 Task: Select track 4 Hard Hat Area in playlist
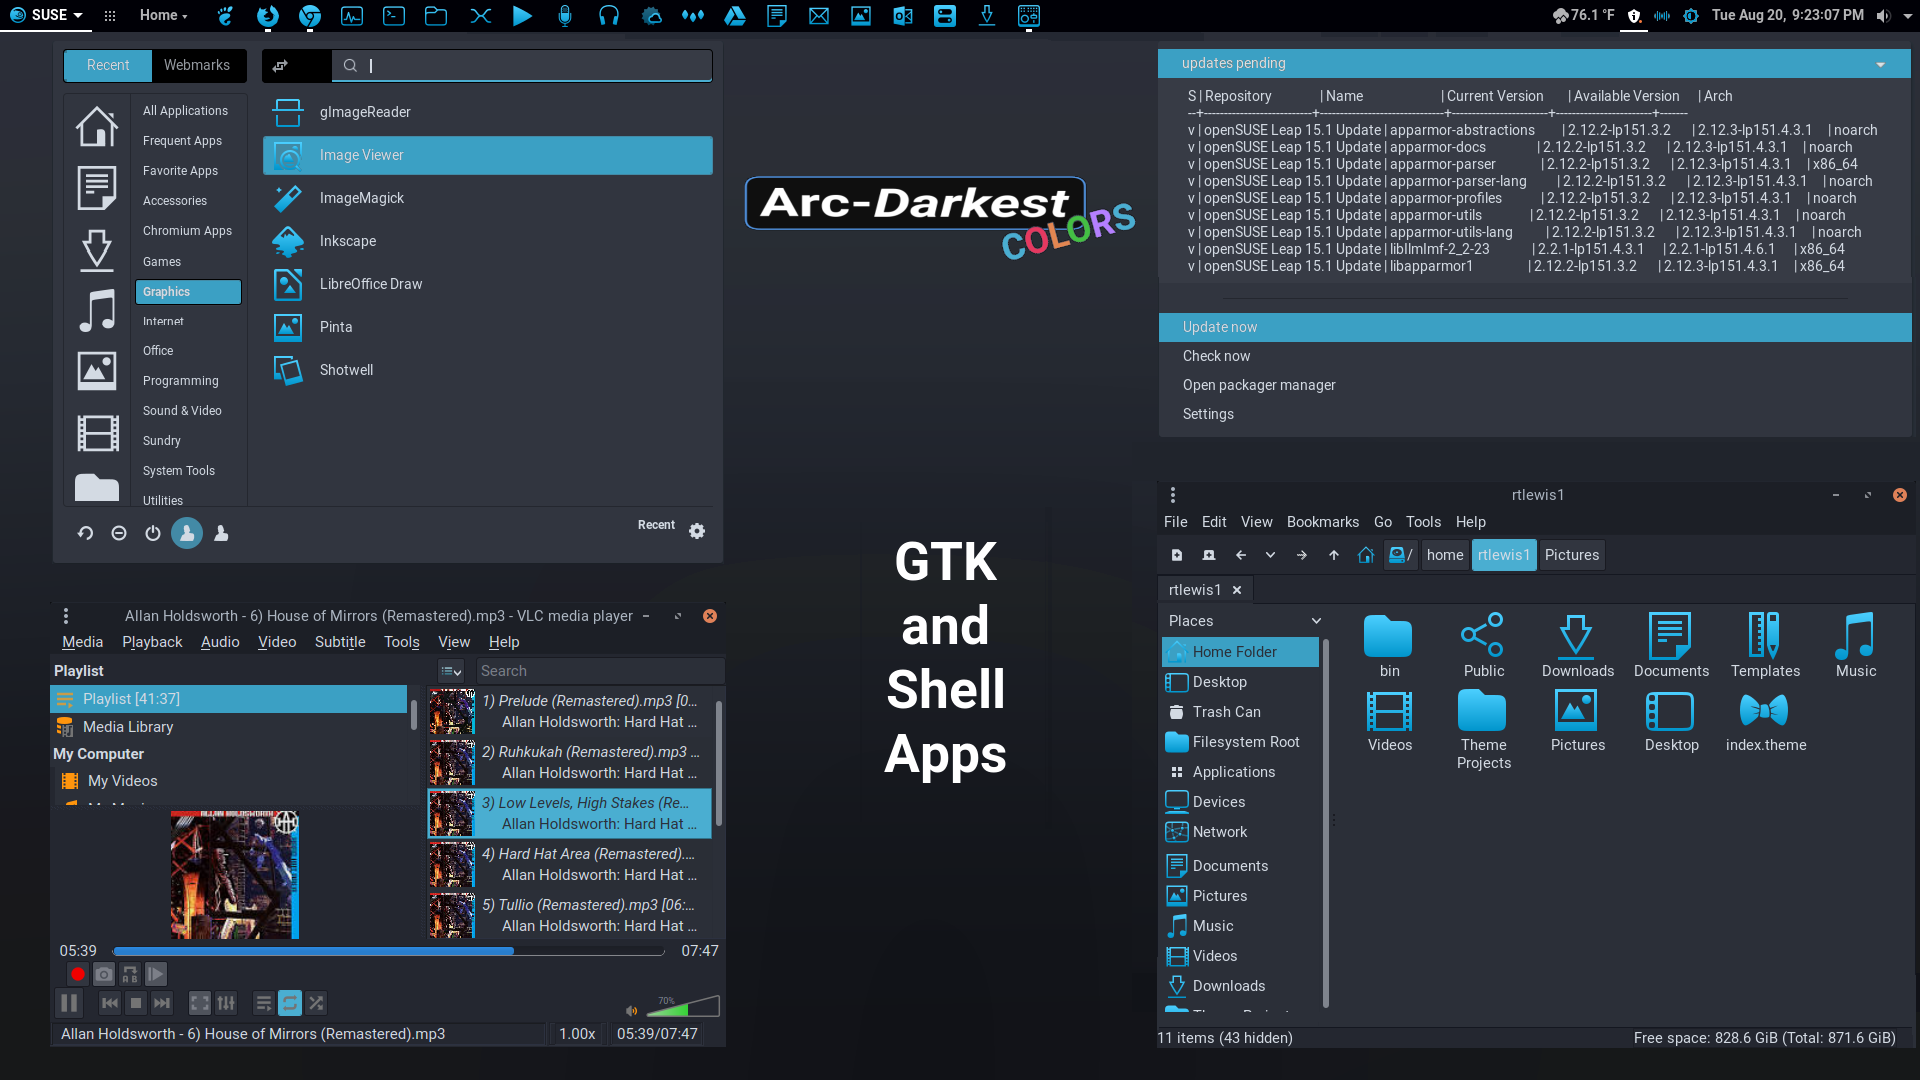[570, 864]
